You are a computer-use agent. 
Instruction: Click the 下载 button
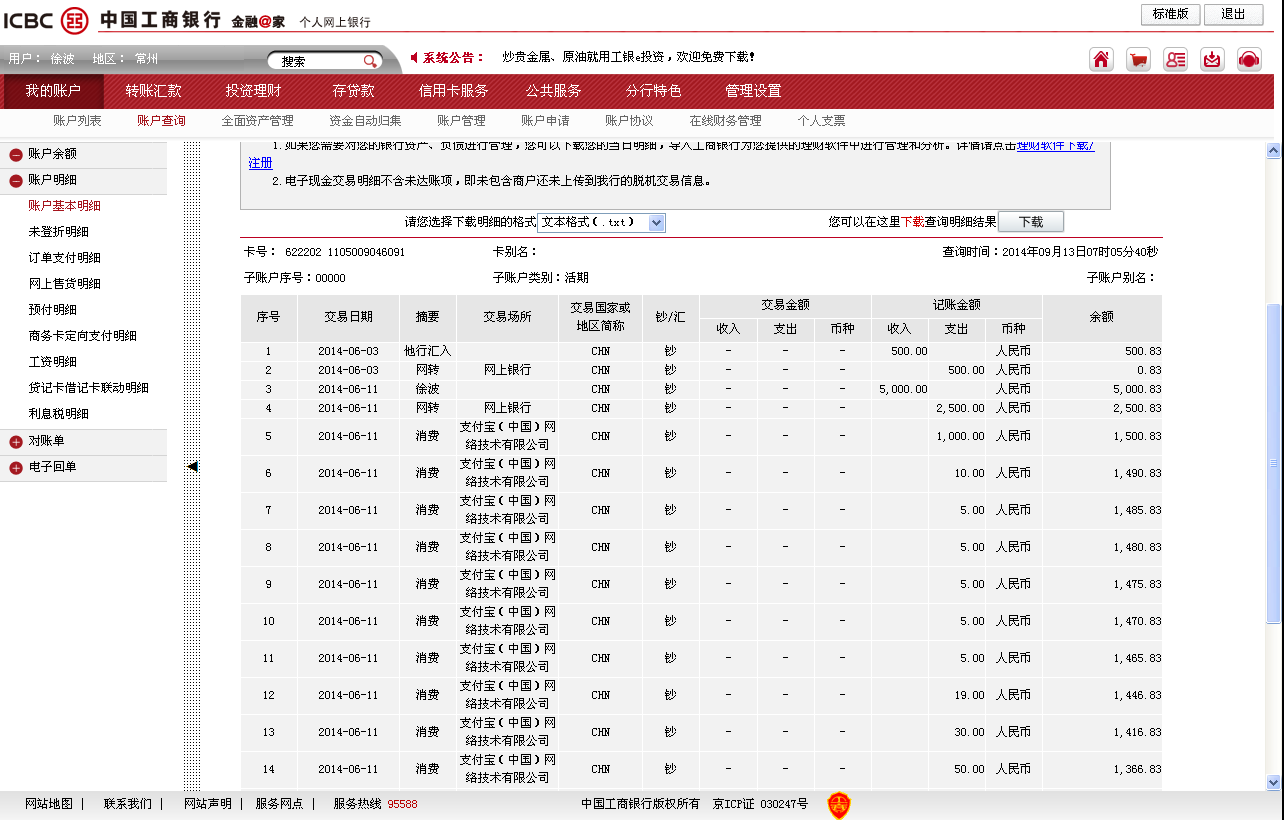(1030, 222)
